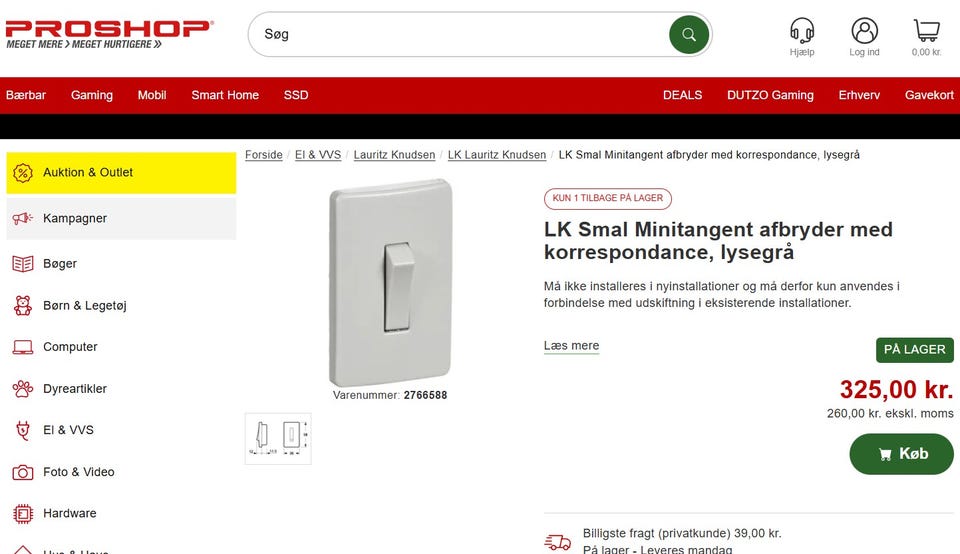Follow the Læs mere link
The height and width of the screenshot is (554, 960).
[x=571, y=345]
